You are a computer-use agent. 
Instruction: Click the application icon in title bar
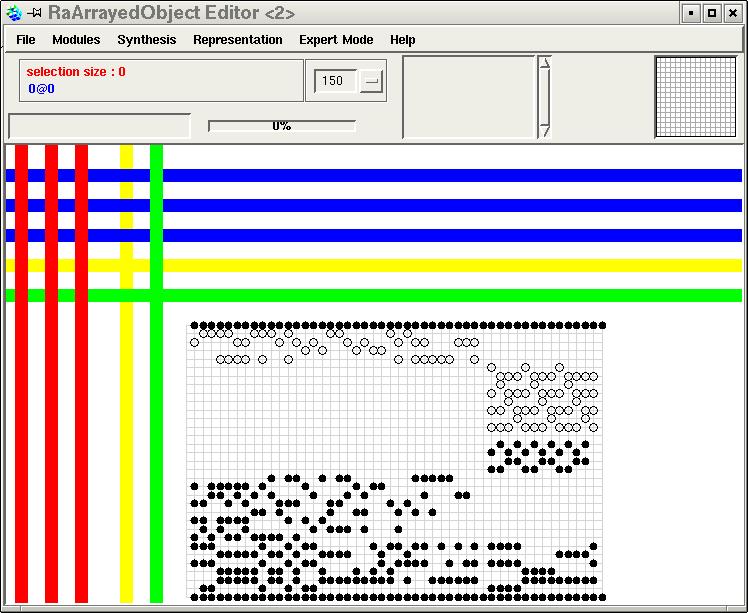[14, 13]
